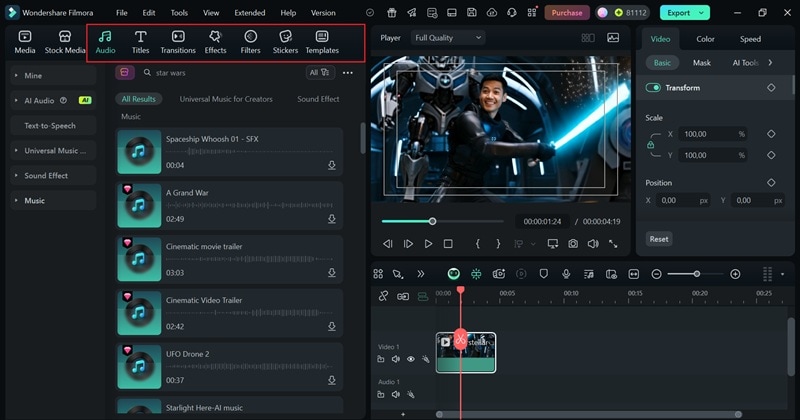Zoom in the timeline with plus icon
Screen dimensions: 800x420
point(735,274)
